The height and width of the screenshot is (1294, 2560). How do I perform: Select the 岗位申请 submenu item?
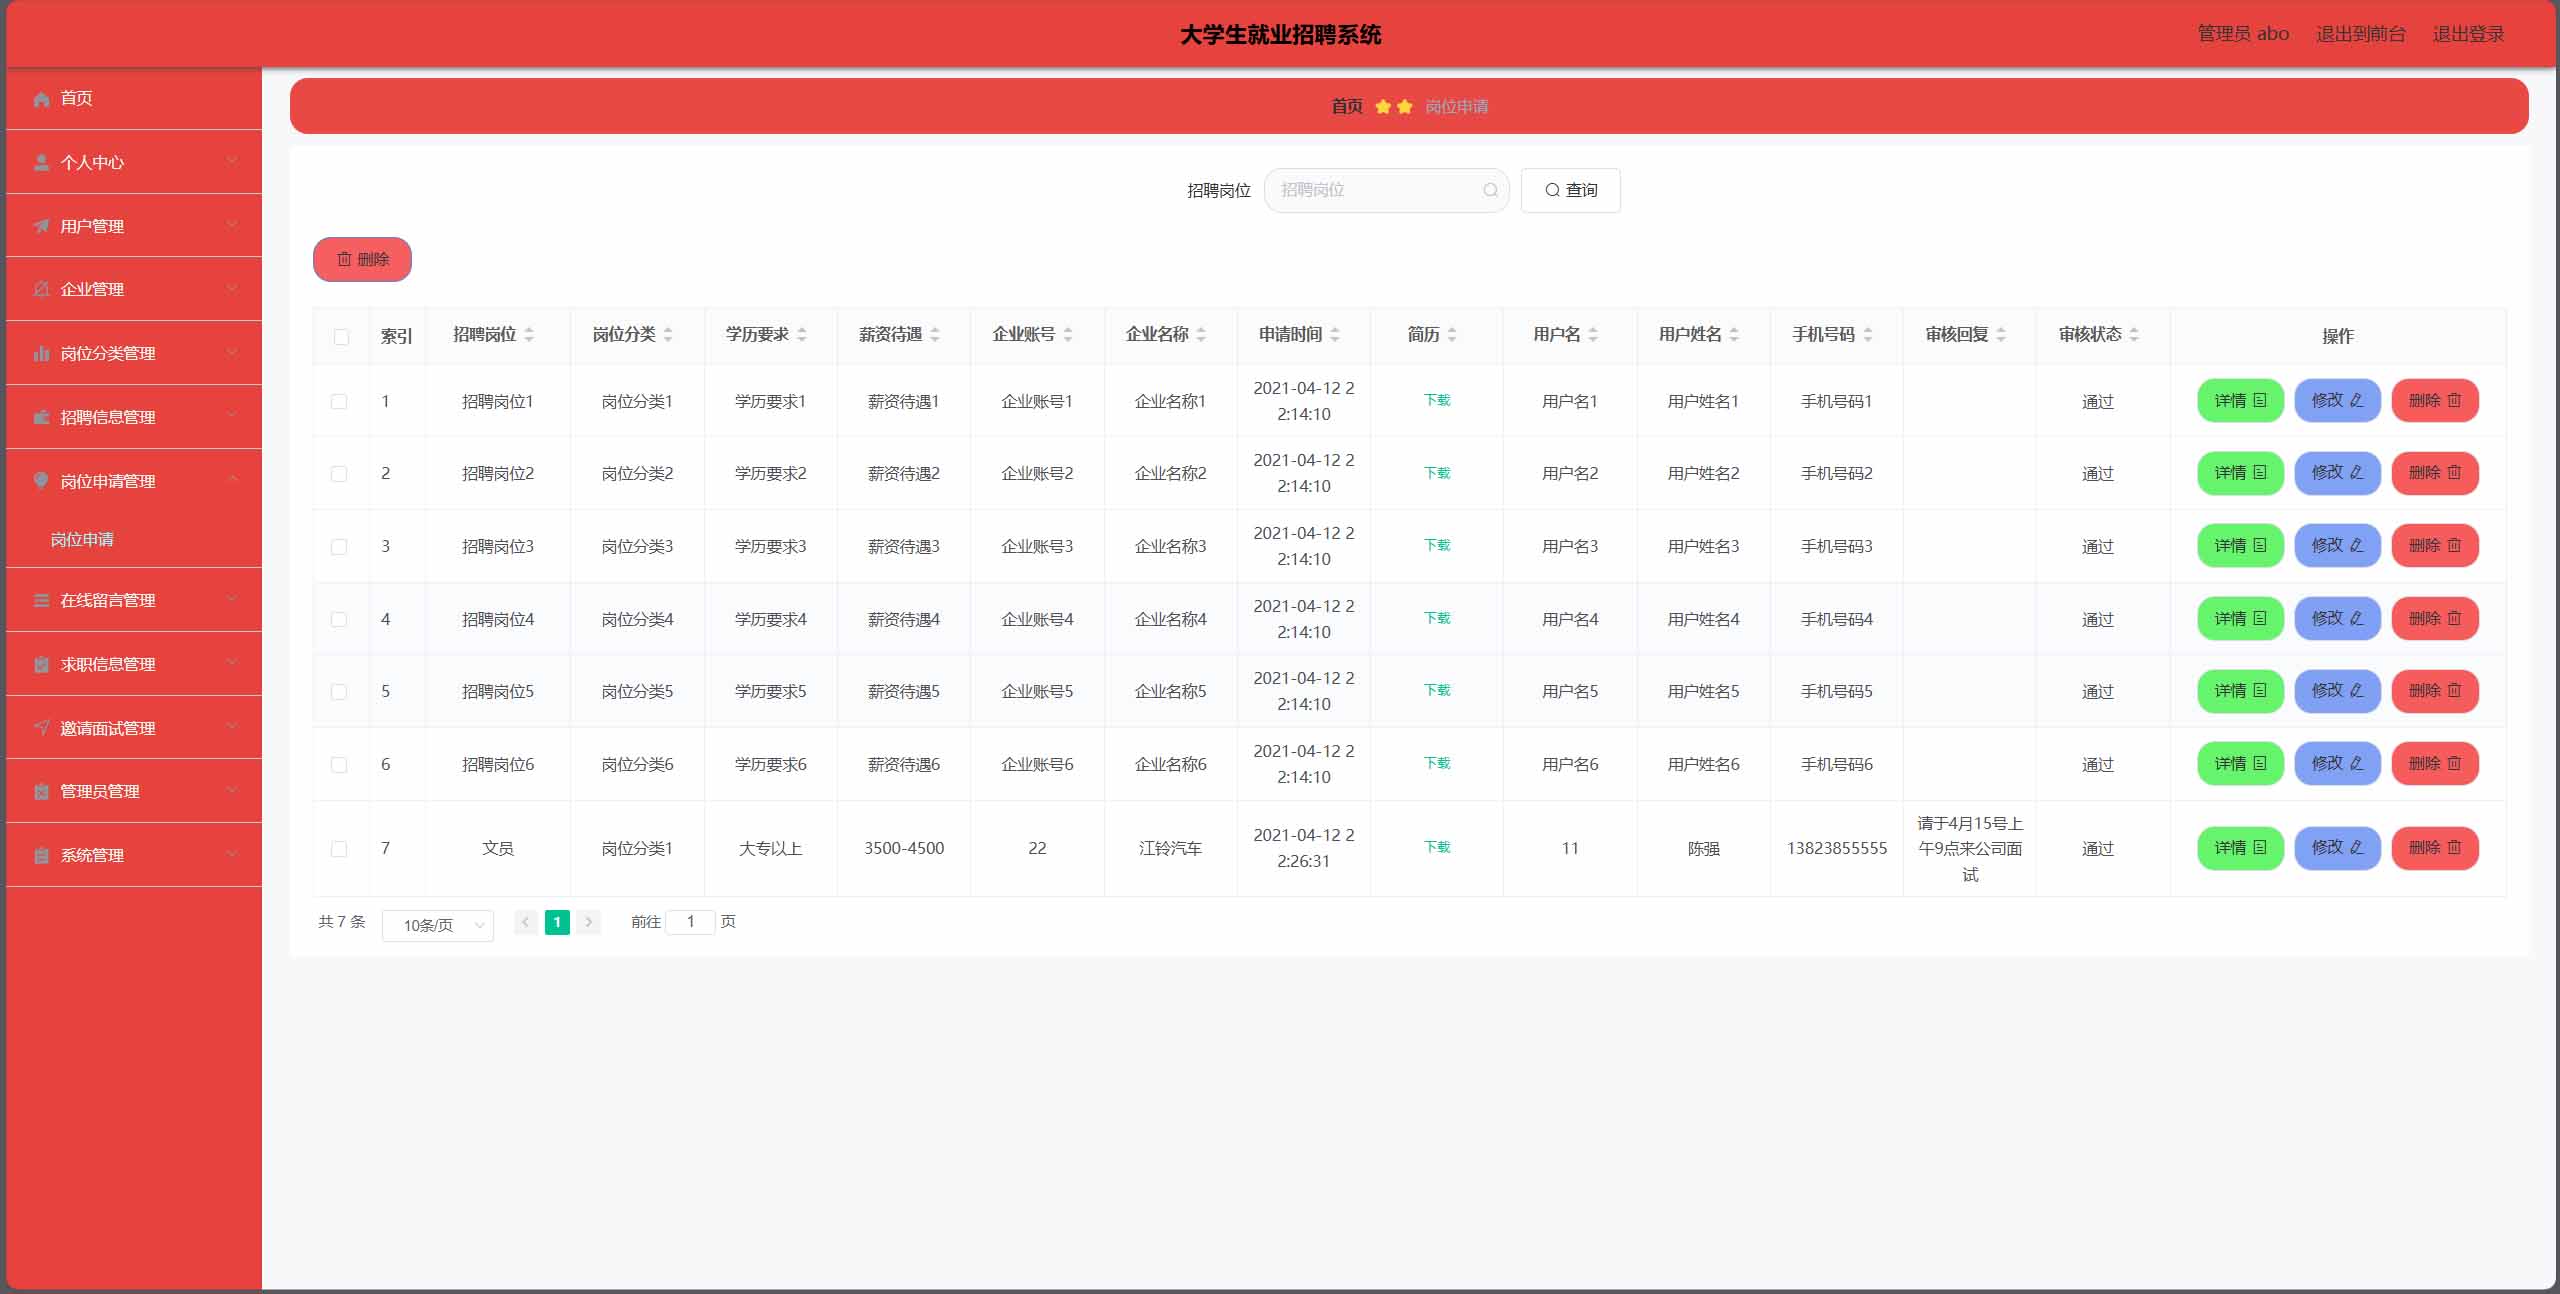[x=134, y=540]
